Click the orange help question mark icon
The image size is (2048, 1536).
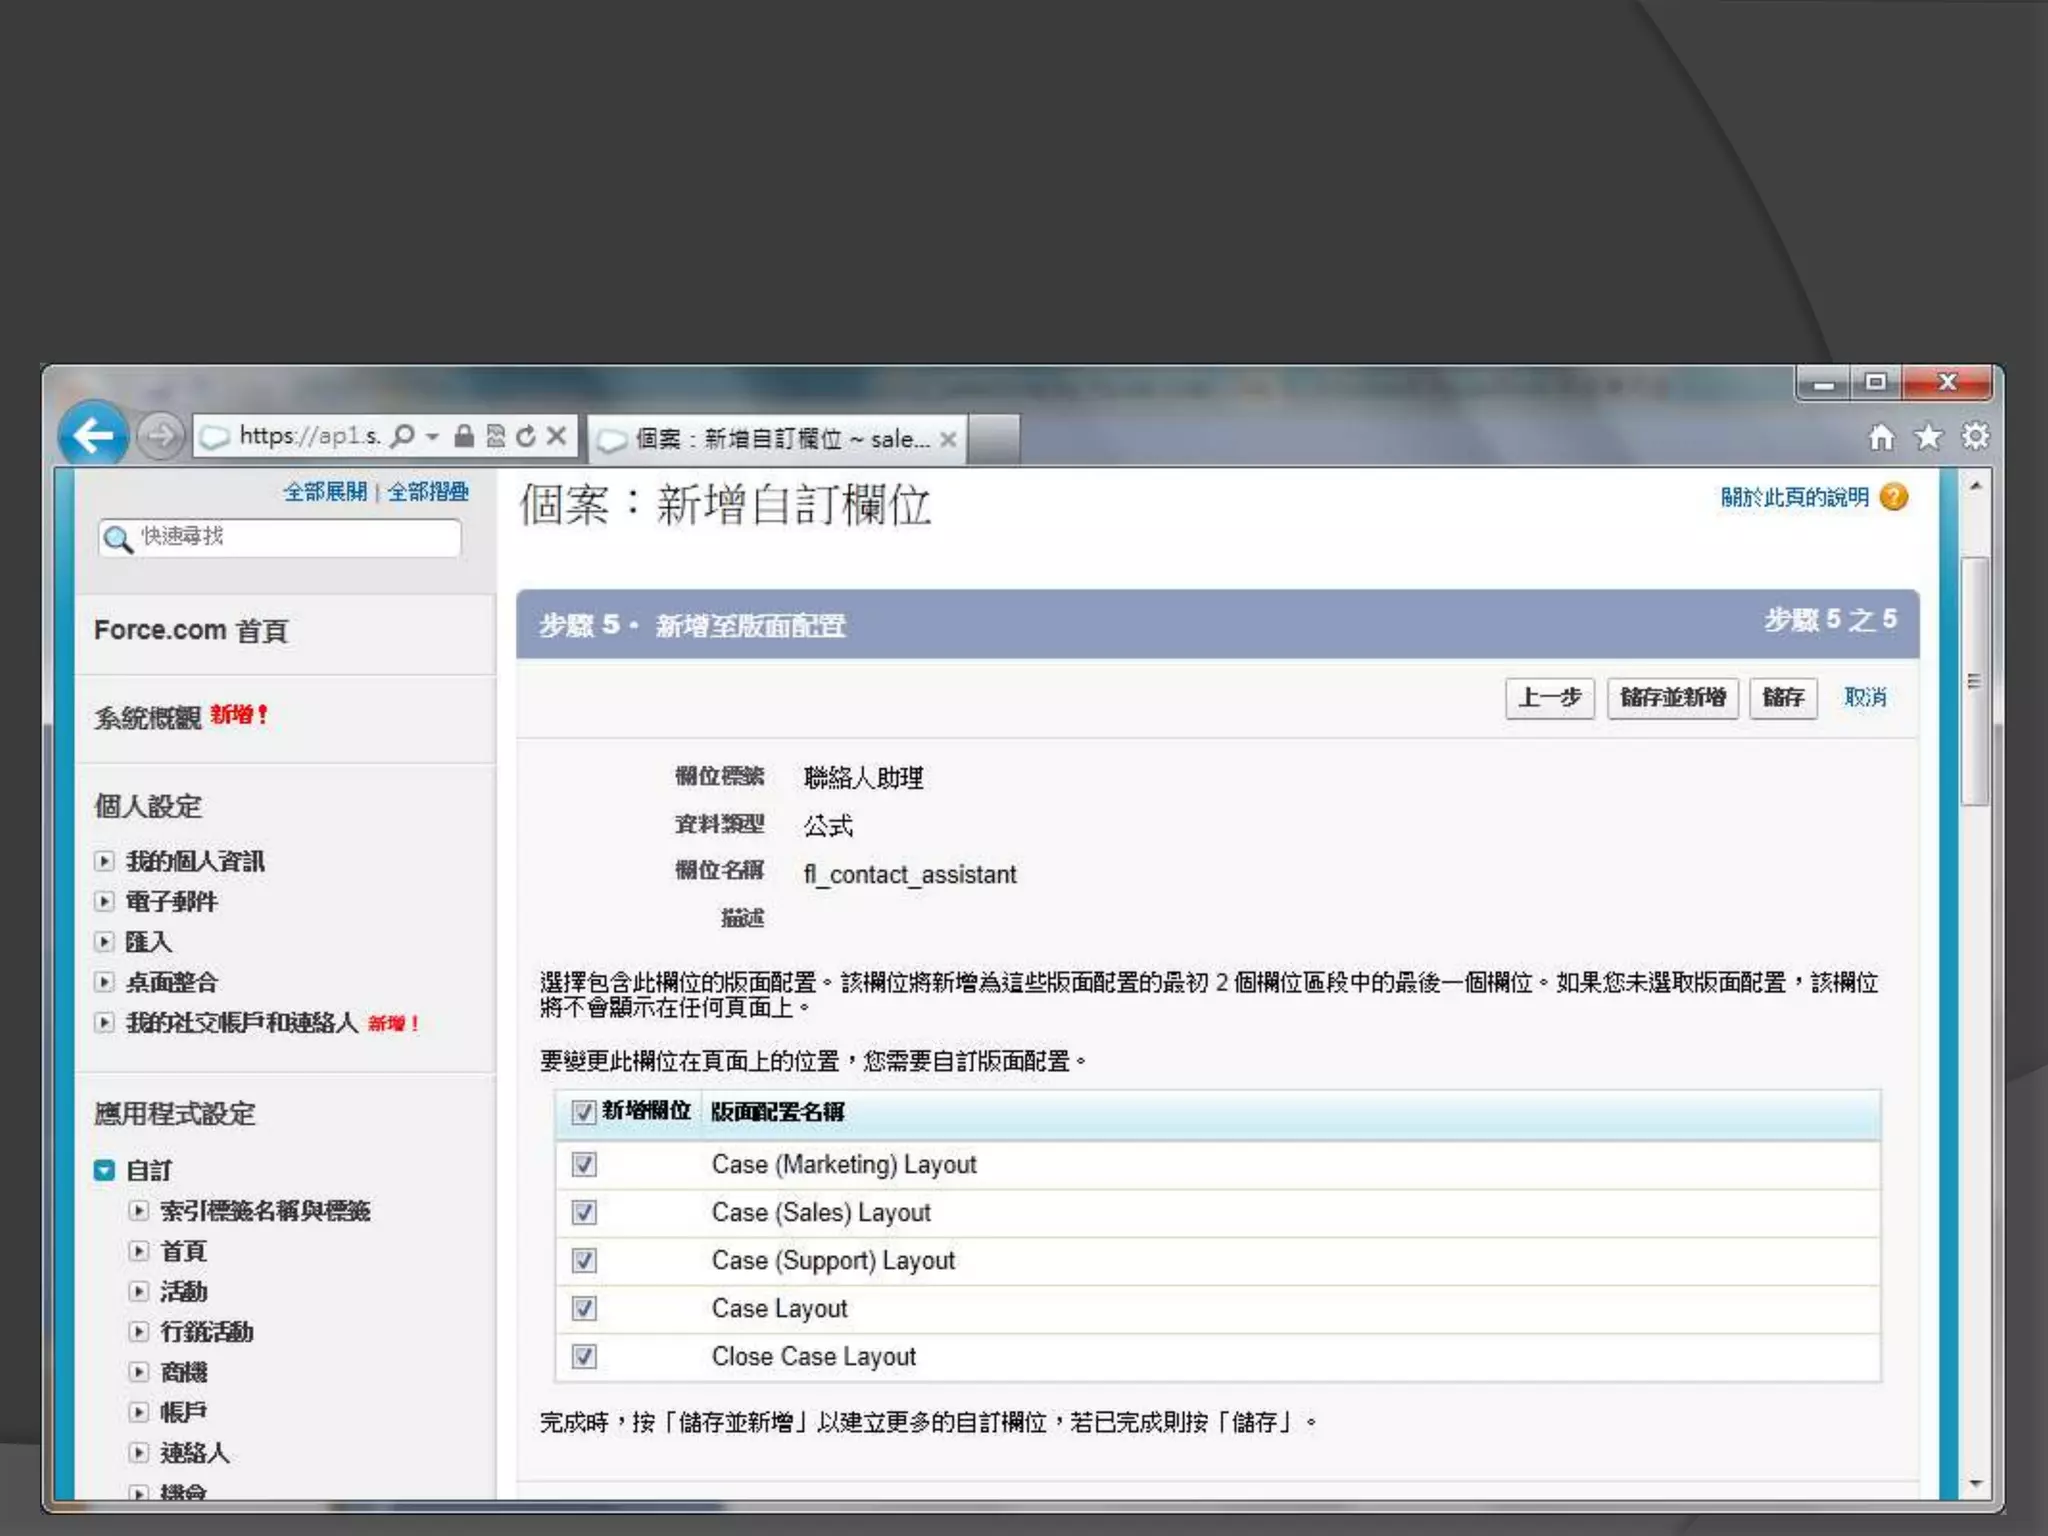1894,497
